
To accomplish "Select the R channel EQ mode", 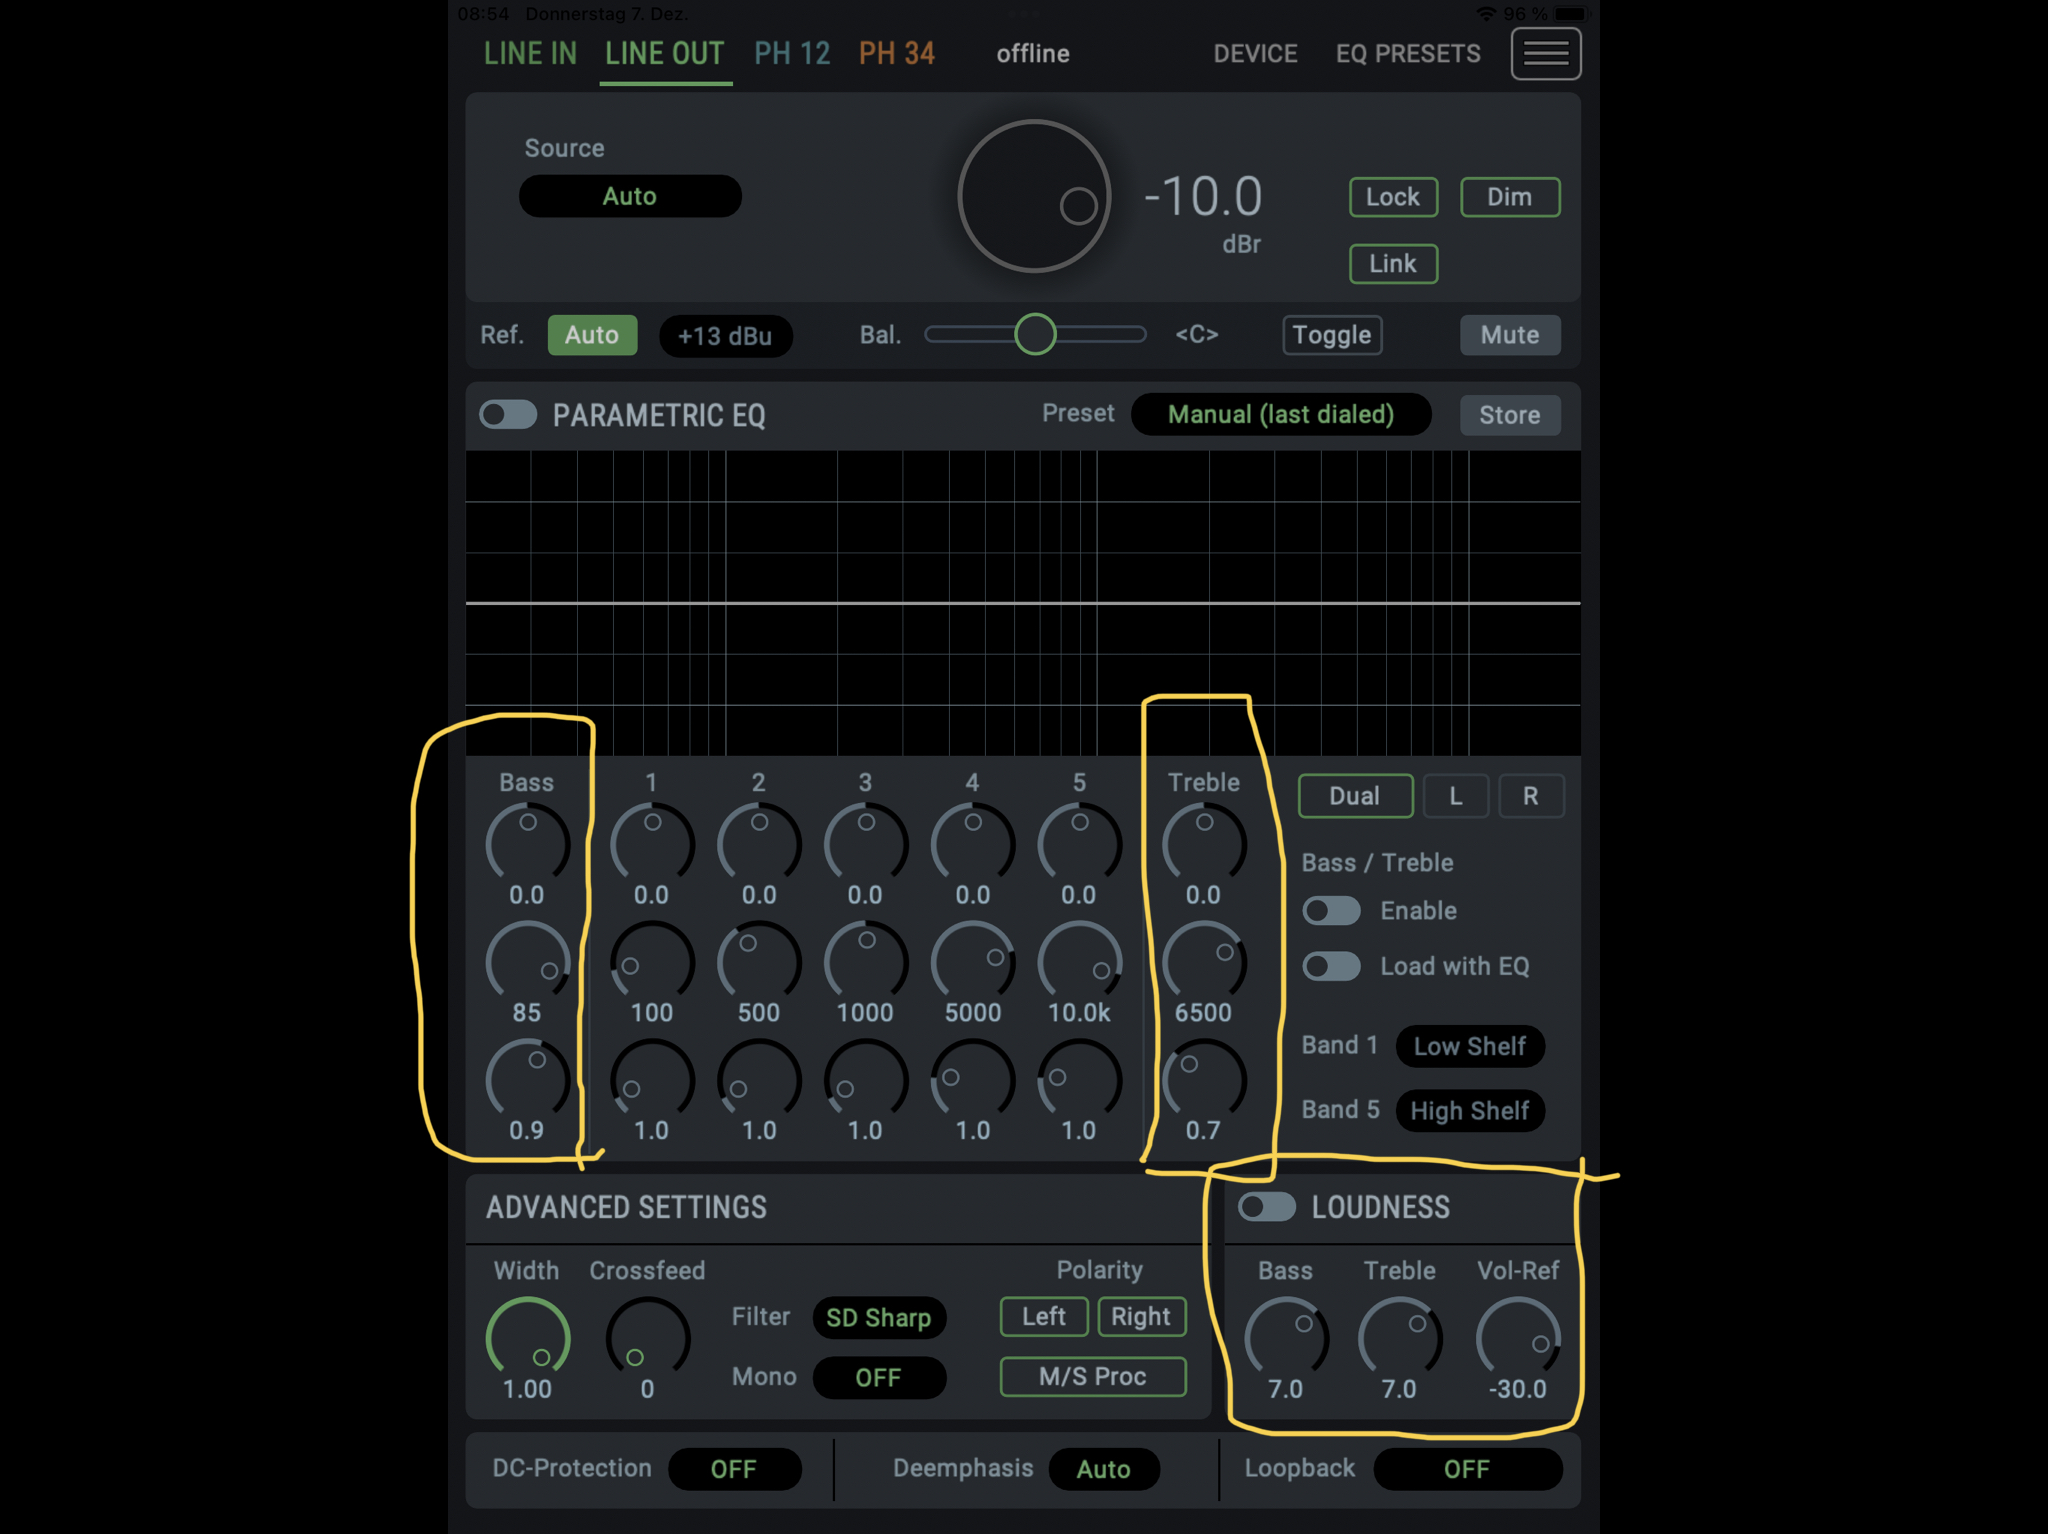I will pyautogui.click(x=1531, y=796).
